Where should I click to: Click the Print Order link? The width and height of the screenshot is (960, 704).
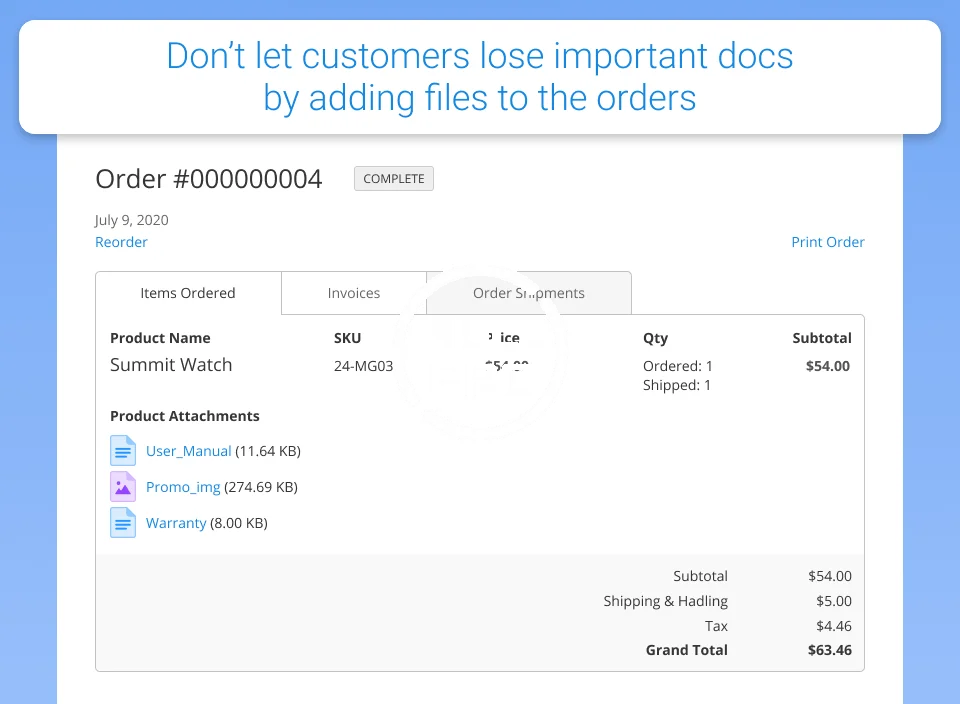pyautogui.click(x=827, y=242)
